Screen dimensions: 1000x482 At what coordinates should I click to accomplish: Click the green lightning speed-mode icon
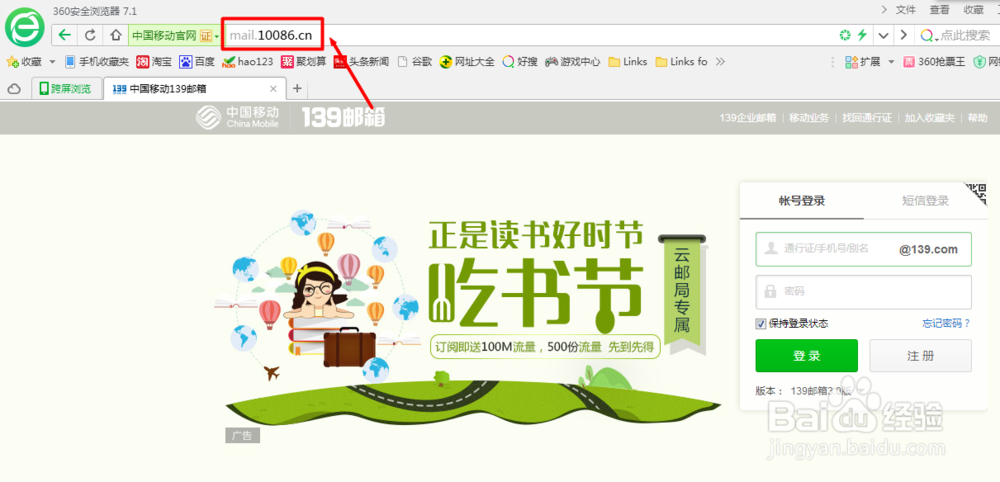[x=862, y=35]
